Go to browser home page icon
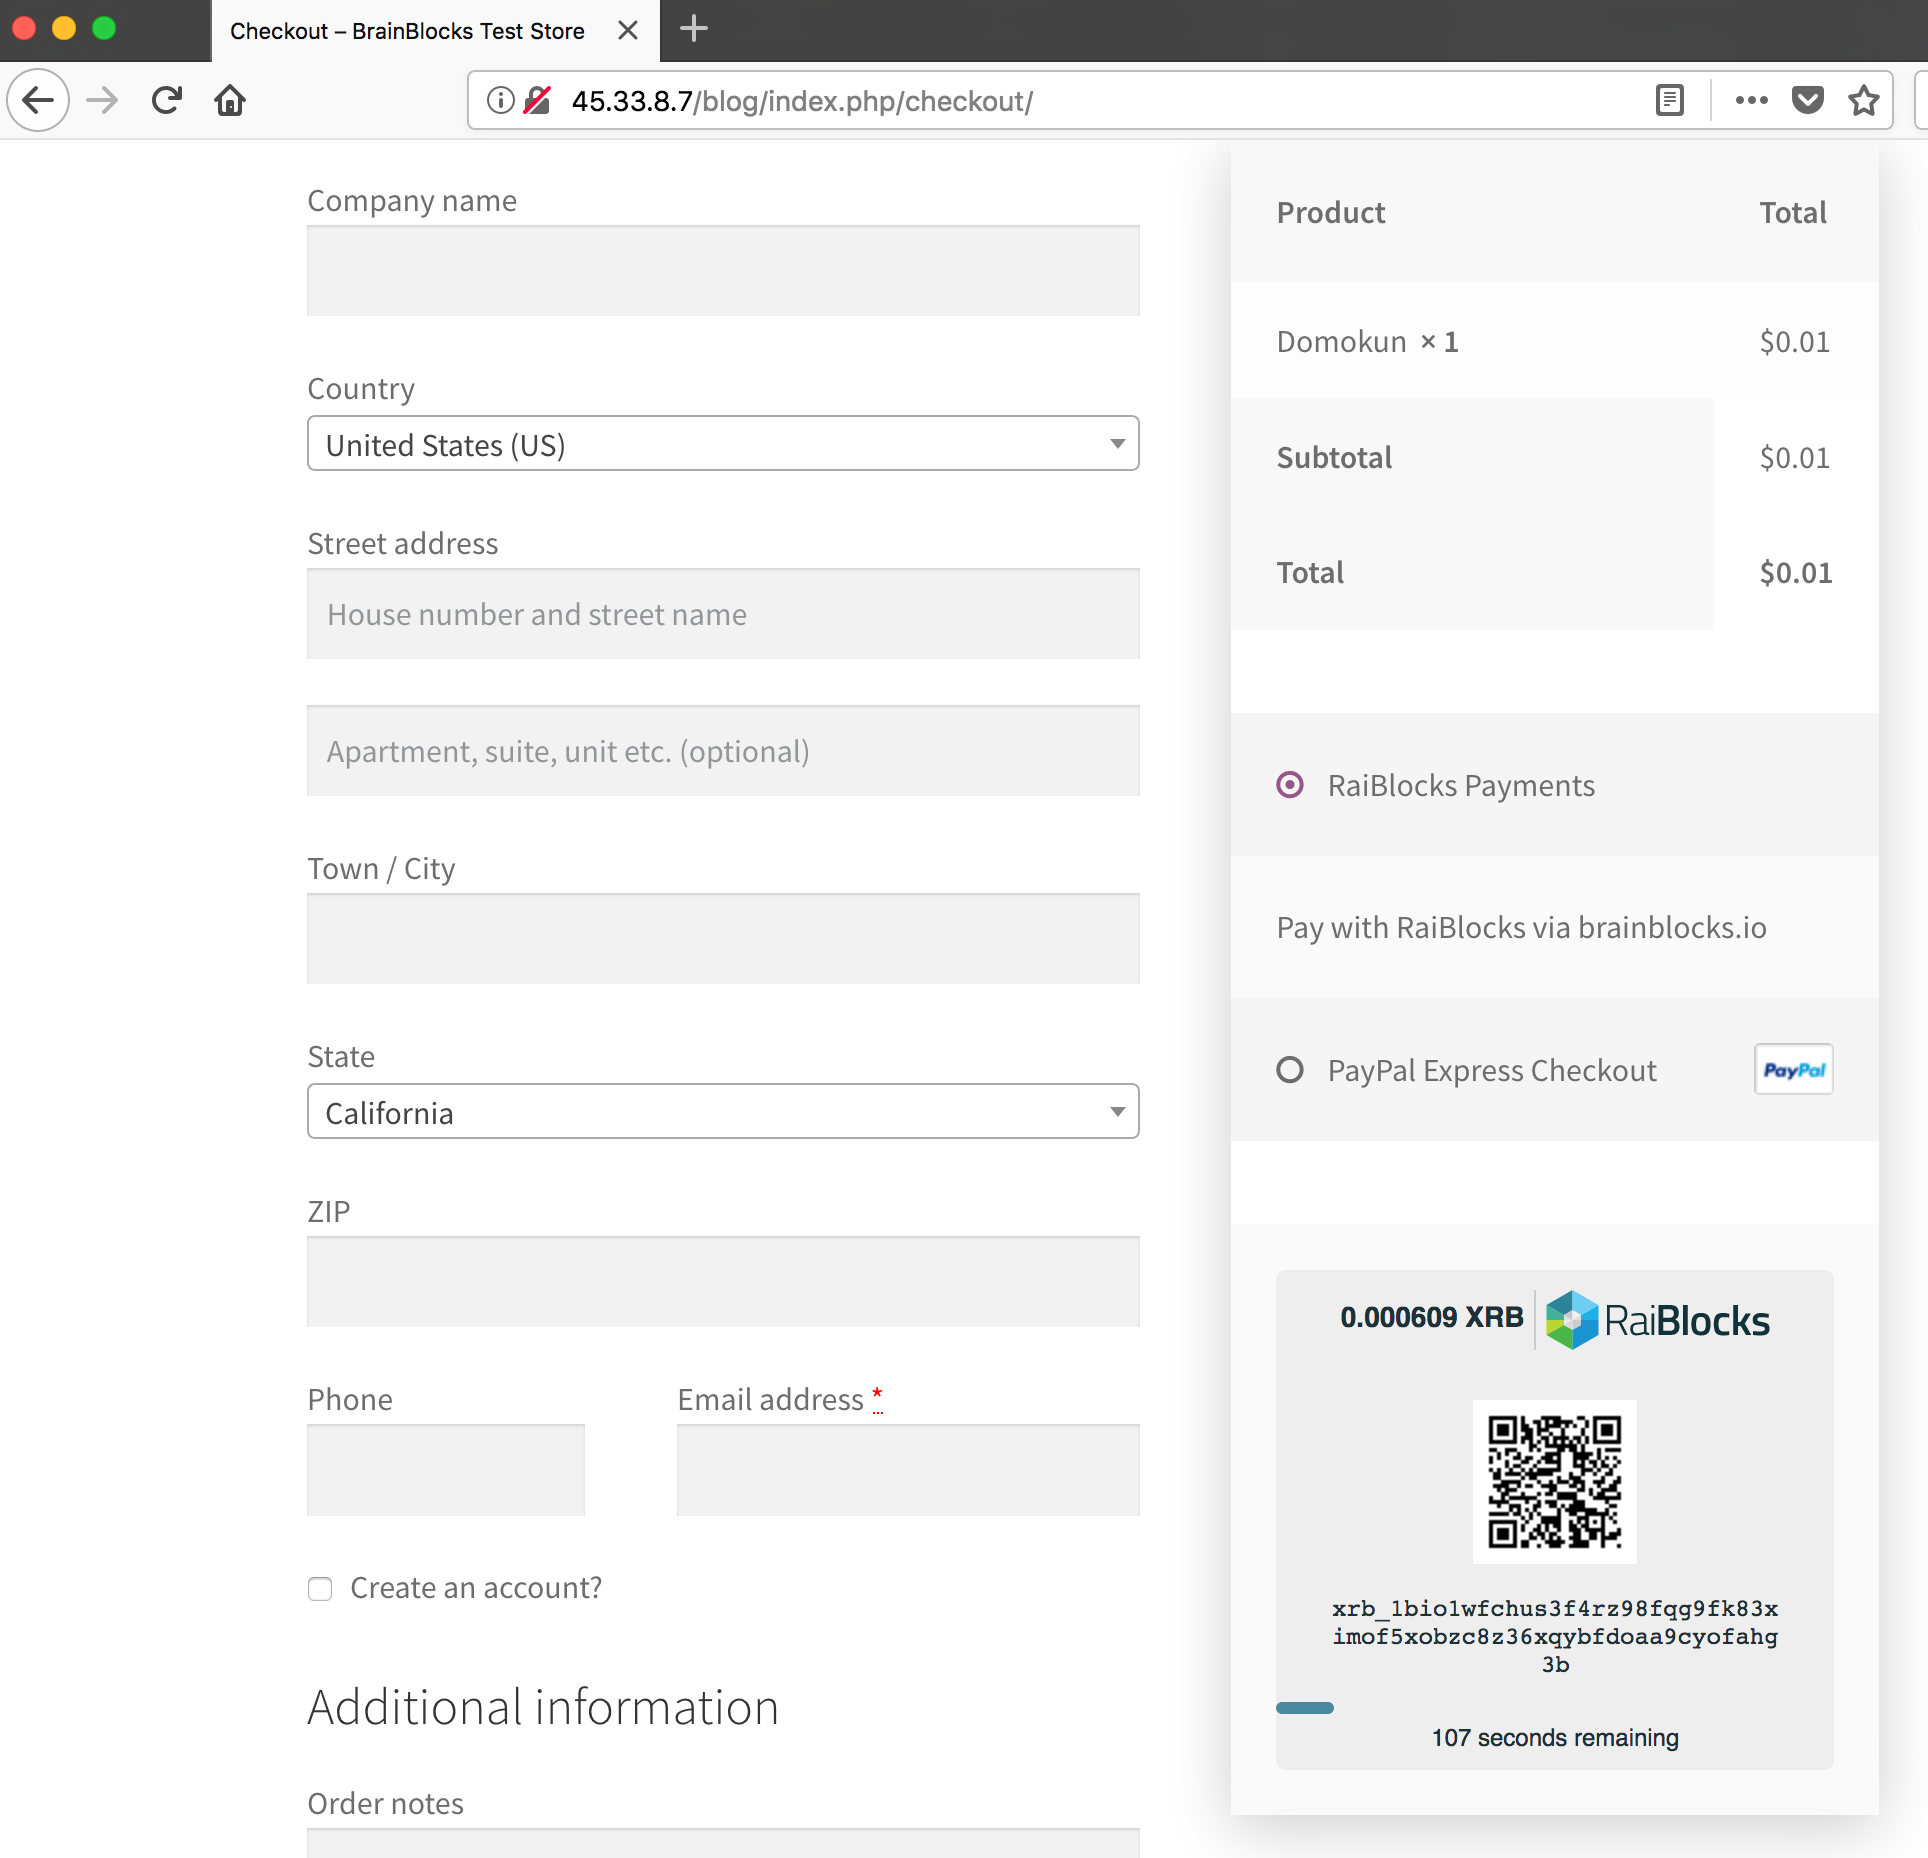 point(230,100)
